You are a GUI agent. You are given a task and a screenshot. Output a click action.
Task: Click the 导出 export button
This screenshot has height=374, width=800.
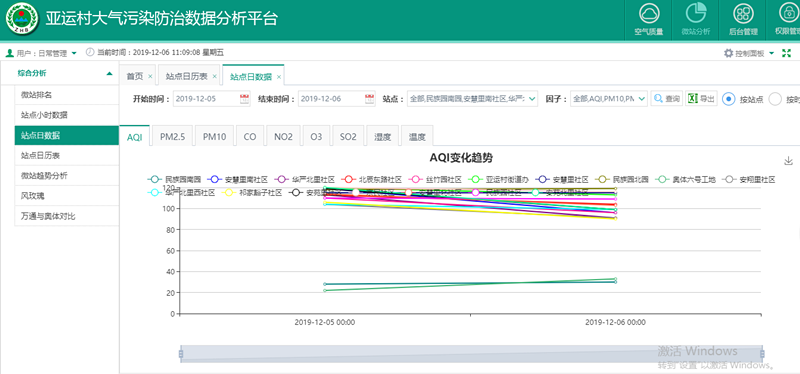pos(702,99)
